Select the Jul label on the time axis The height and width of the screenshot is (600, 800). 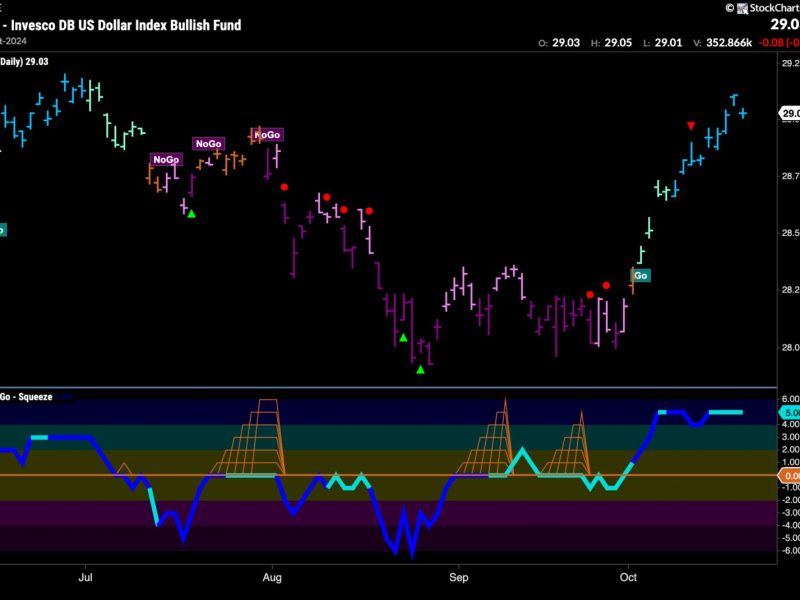[x=85, y=578]
